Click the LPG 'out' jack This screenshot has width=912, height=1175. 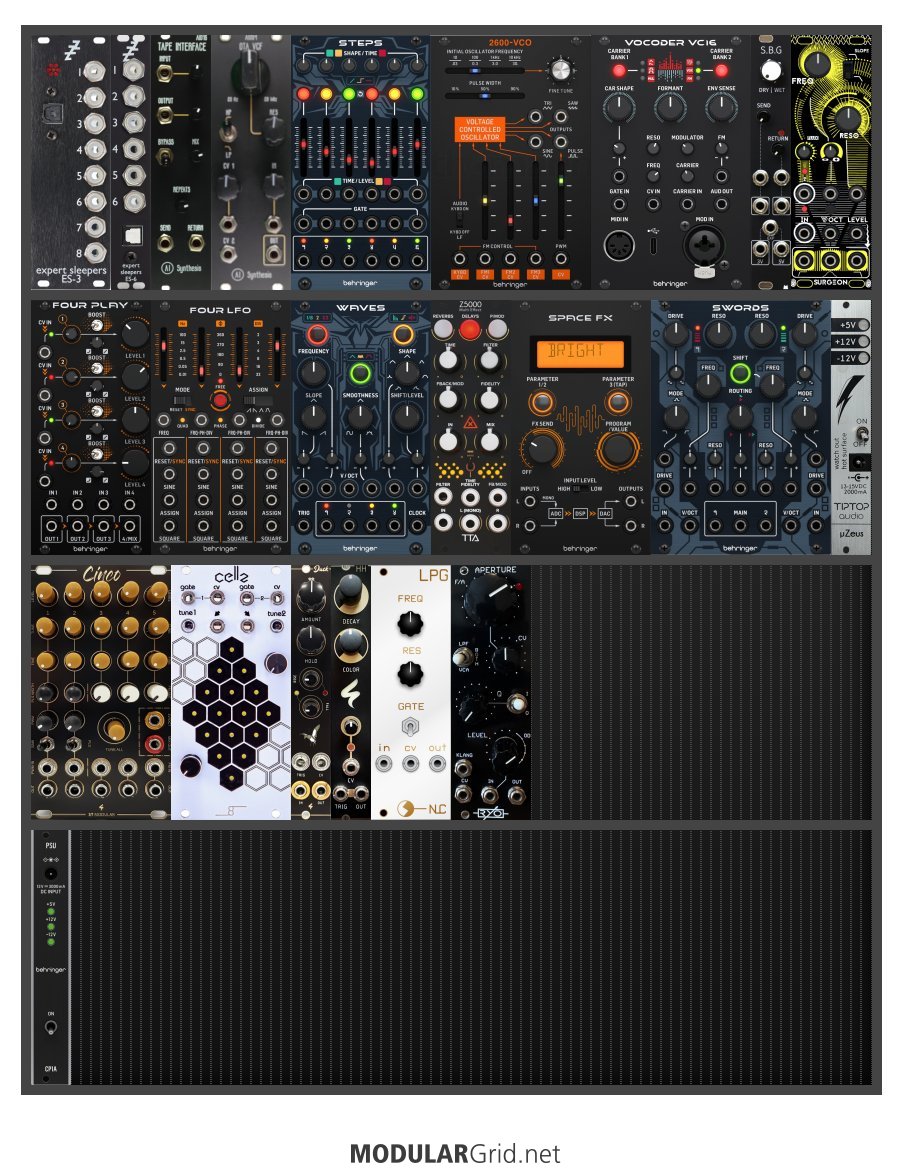[437, 764]
